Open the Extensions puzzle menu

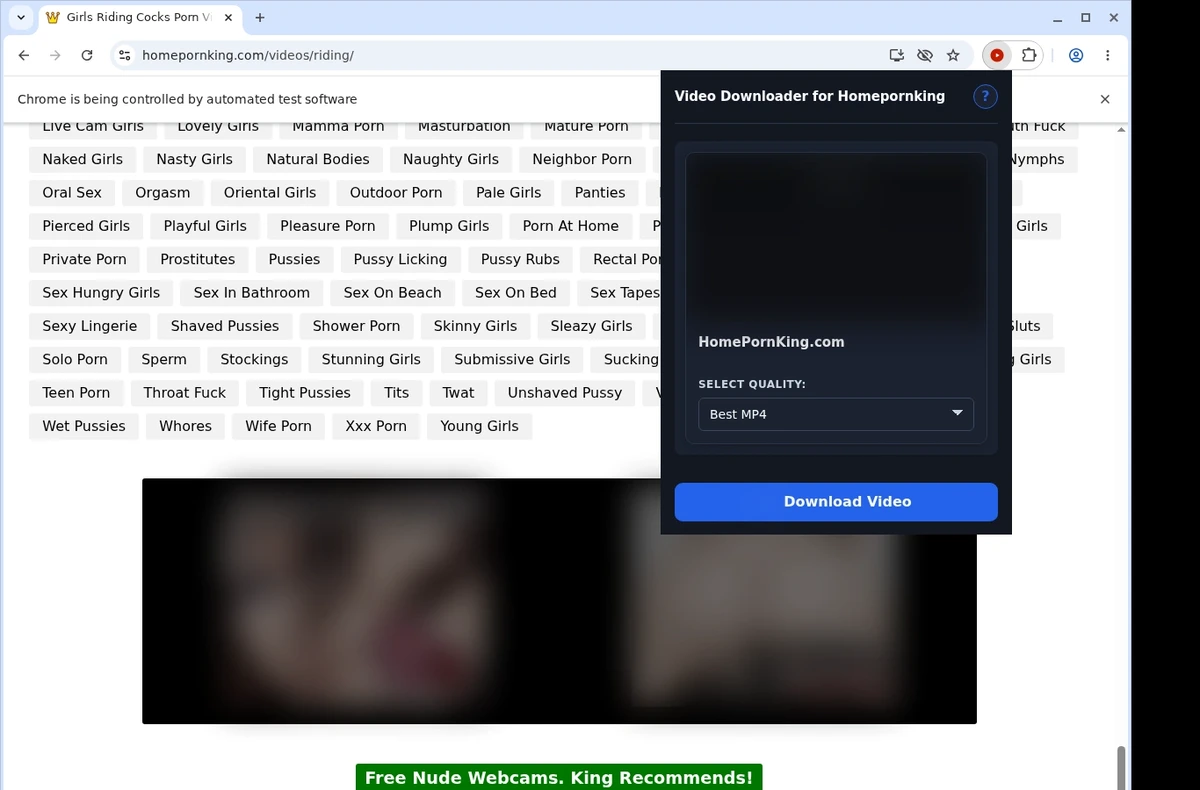1028,55
